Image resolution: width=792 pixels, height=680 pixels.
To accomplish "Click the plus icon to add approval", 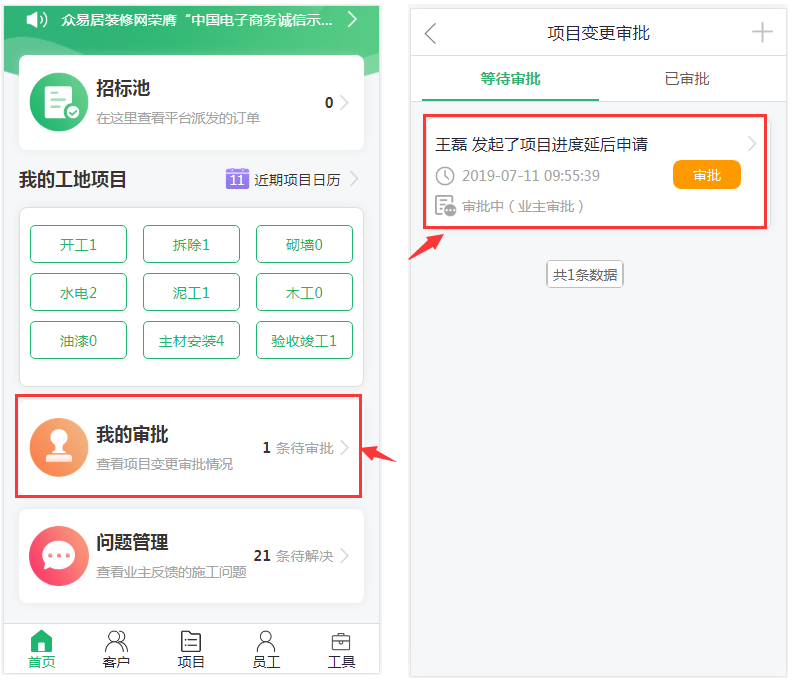I will (762, 33).
